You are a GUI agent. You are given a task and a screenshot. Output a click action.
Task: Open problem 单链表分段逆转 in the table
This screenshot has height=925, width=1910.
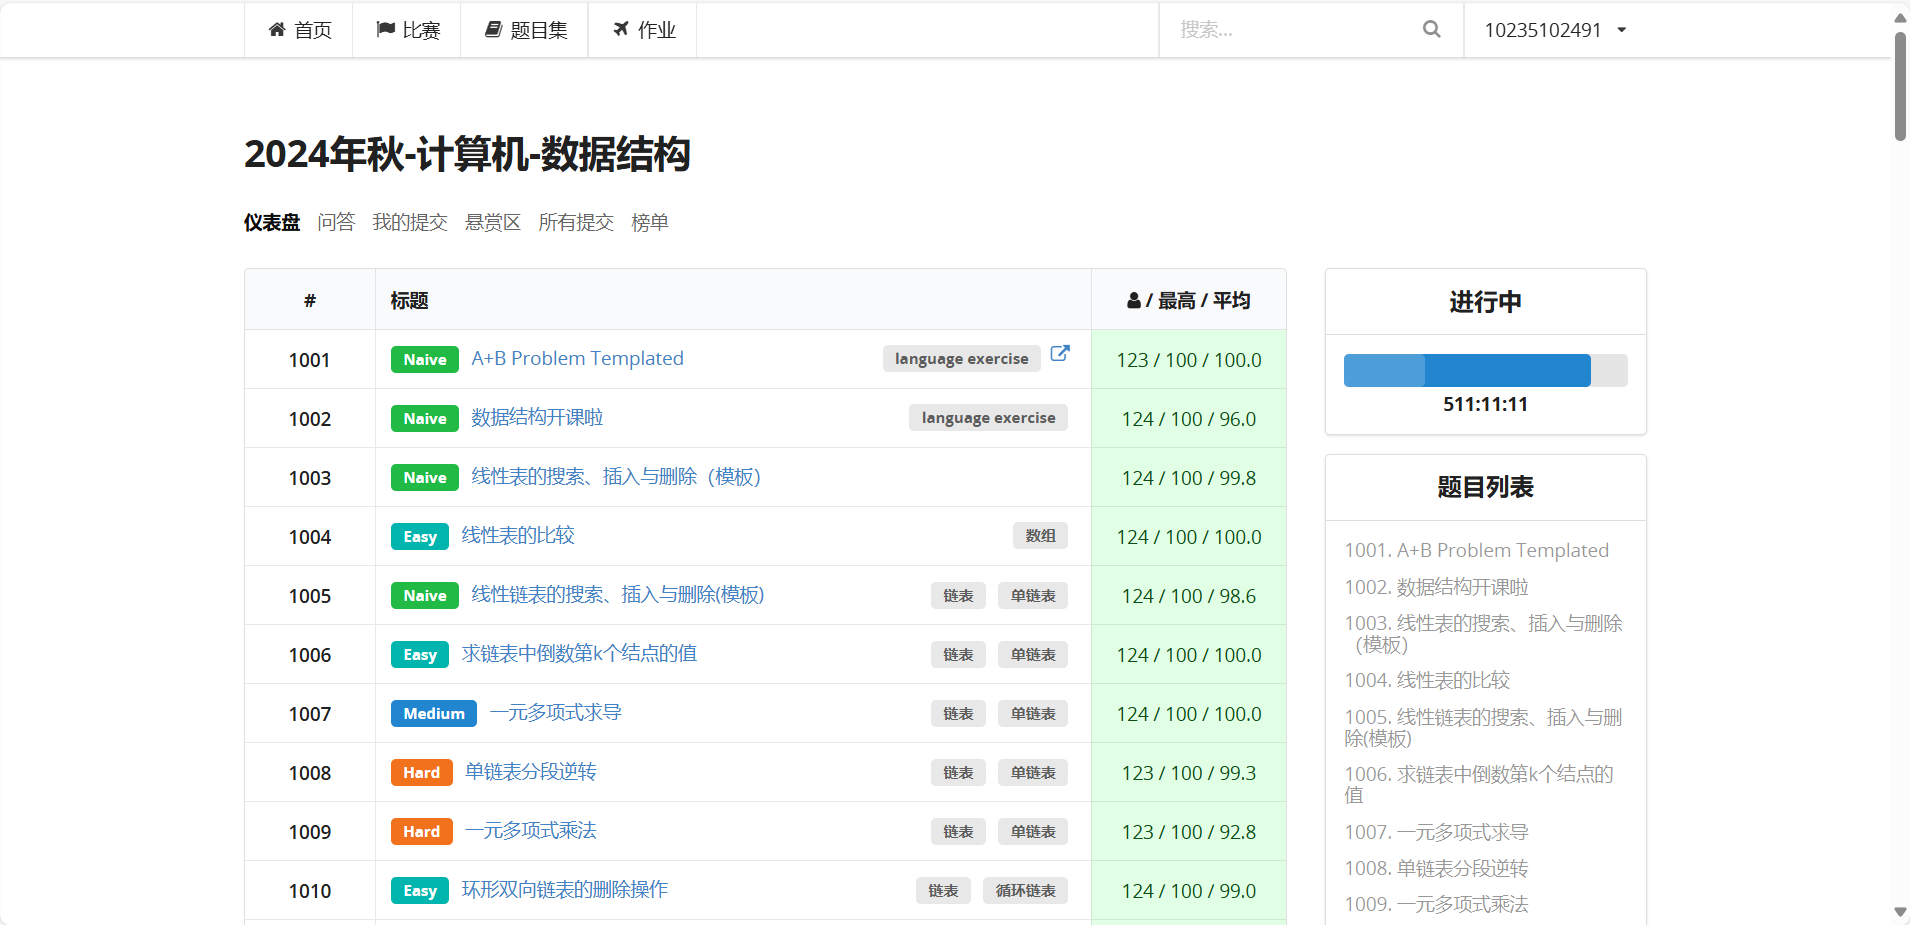pos(530,771)
